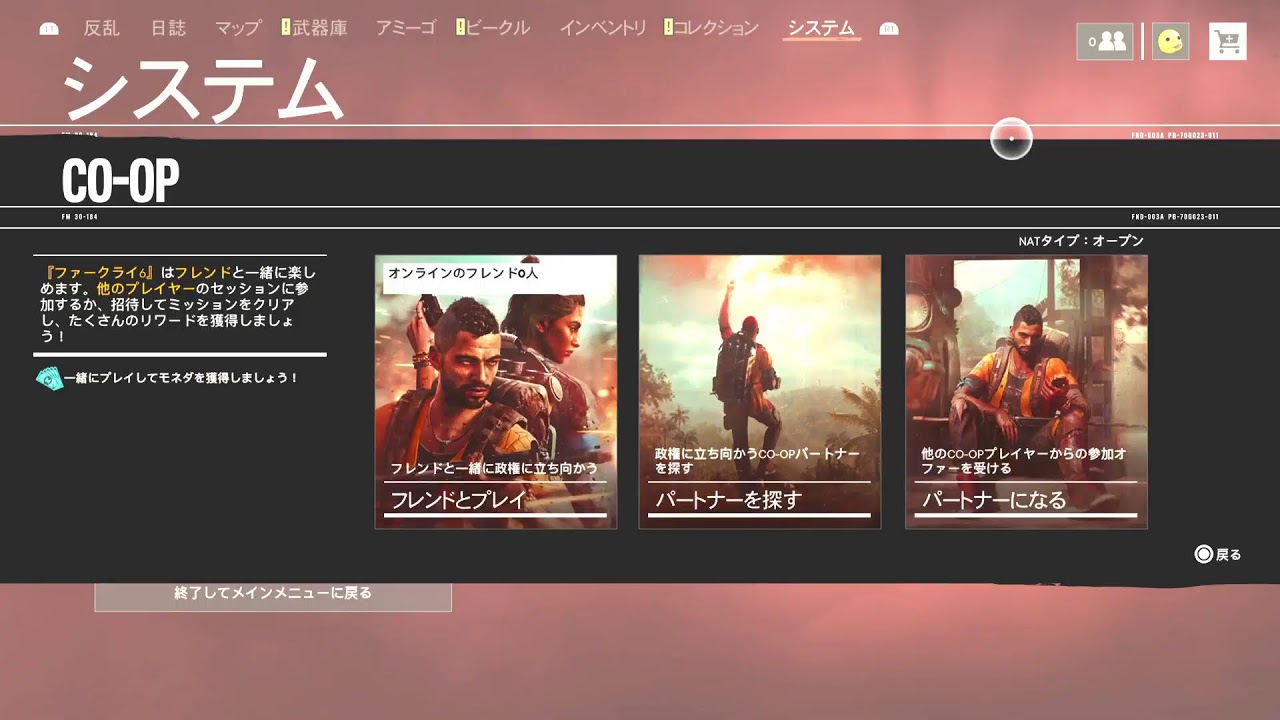
Task: Go to the アミーゴ tab
Action: coord(405,28)
